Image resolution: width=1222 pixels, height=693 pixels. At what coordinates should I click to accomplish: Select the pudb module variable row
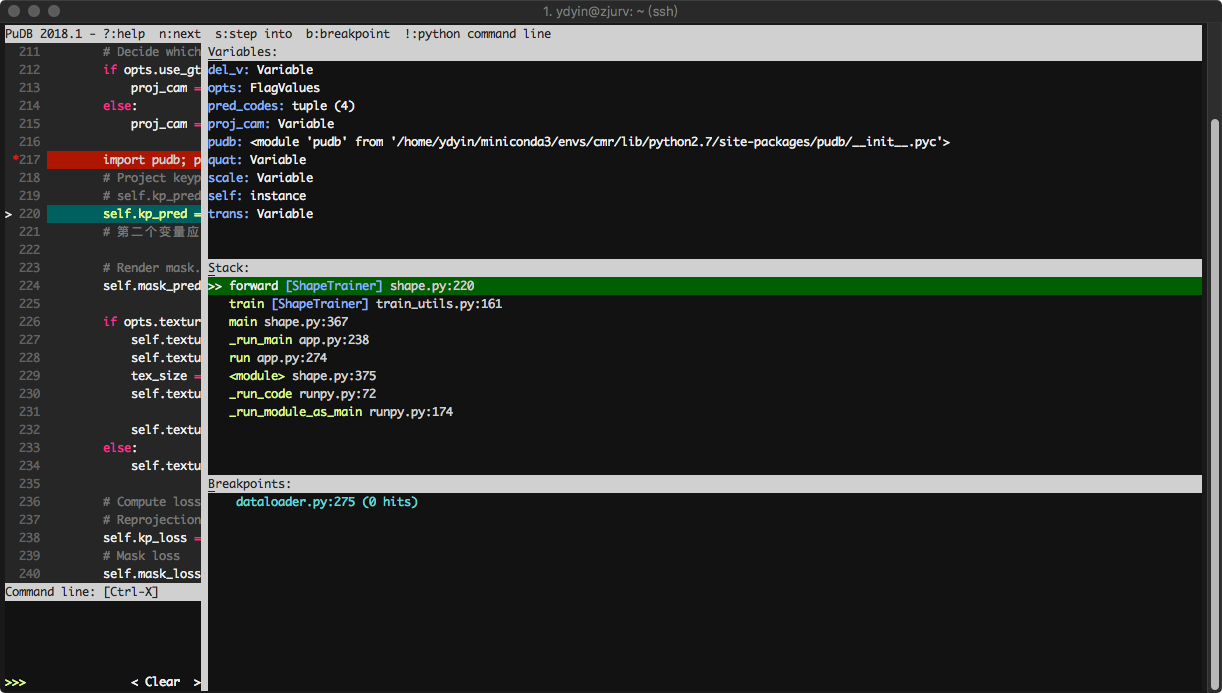(579, 142)
